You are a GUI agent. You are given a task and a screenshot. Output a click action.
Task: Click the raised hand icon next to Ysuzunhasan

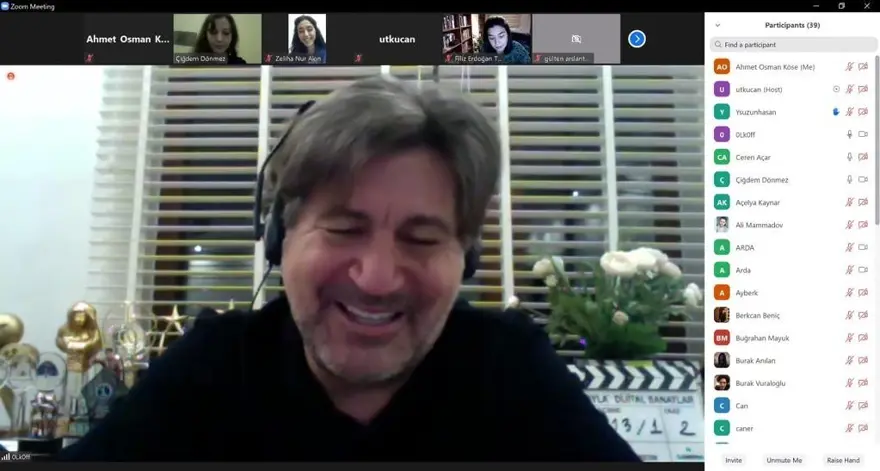pyautogui.click(x=836, y=112)
